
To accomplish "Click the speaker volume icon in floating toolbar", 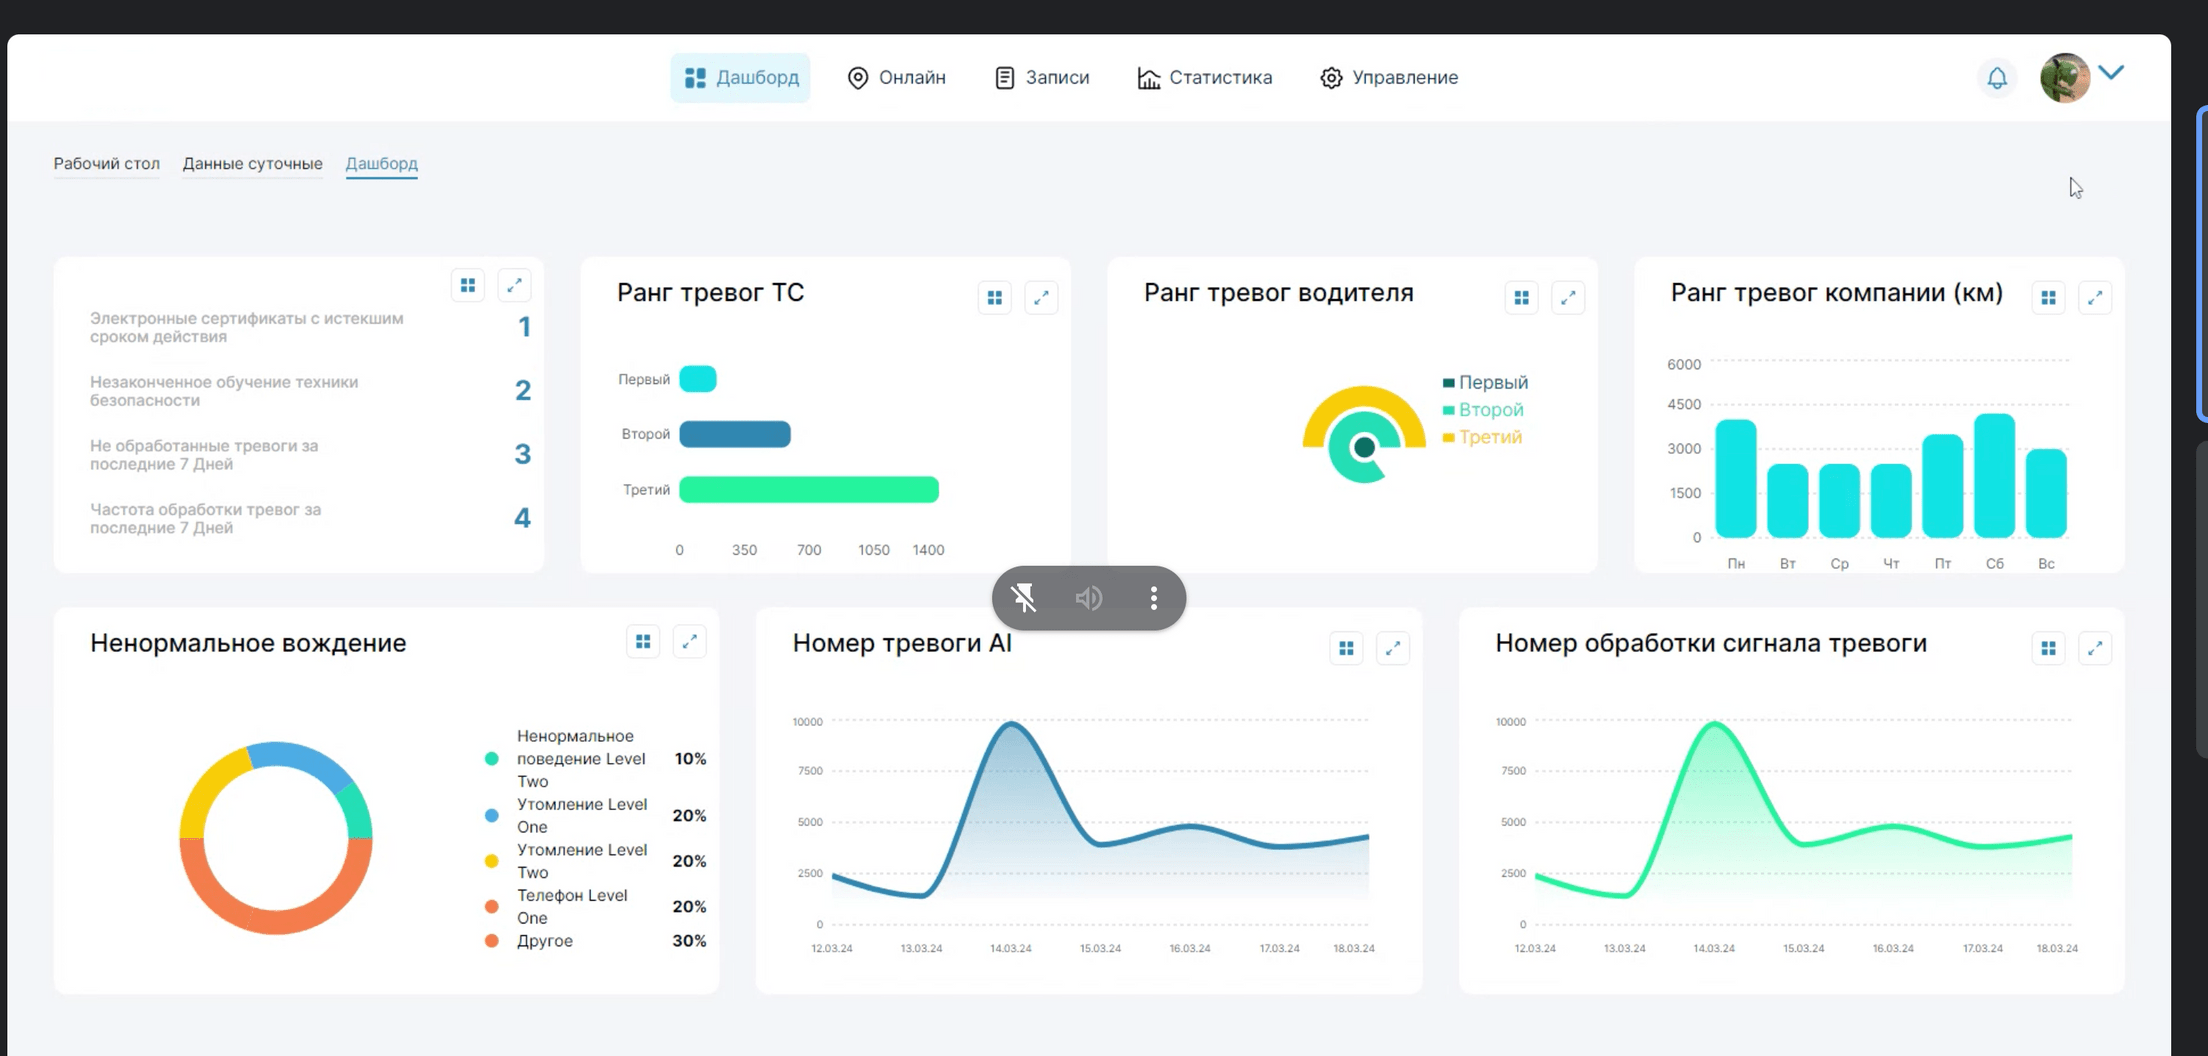I will [x=1089, y=598].
